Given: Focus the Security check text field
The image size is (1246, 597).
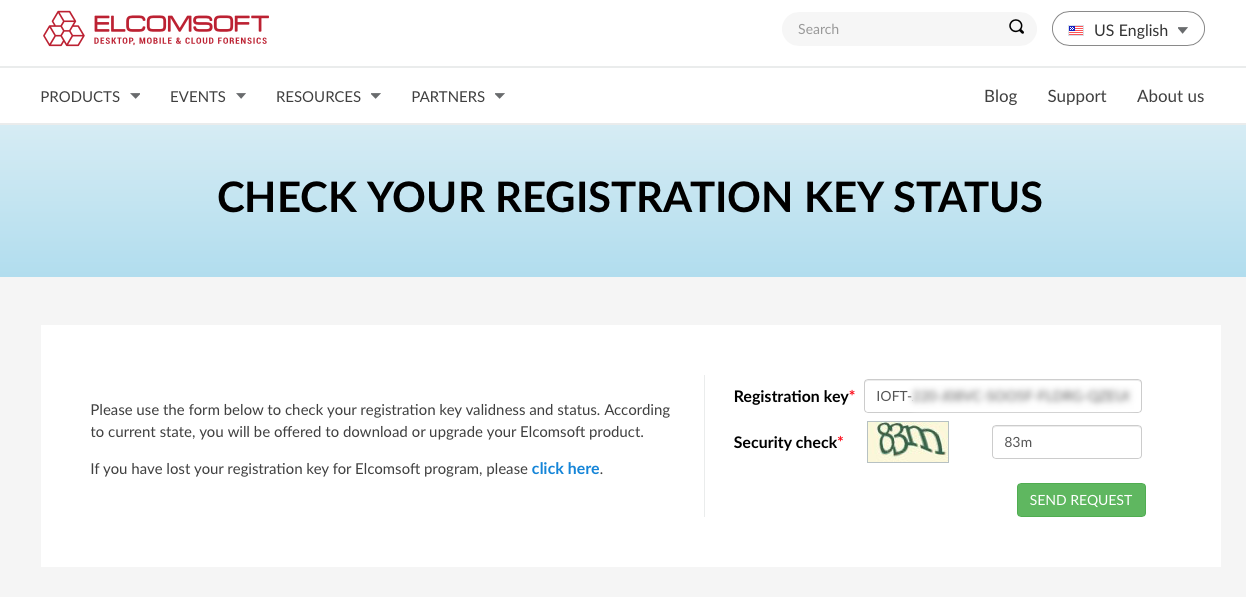Looking at the screenshot, I should point(1066,442).
